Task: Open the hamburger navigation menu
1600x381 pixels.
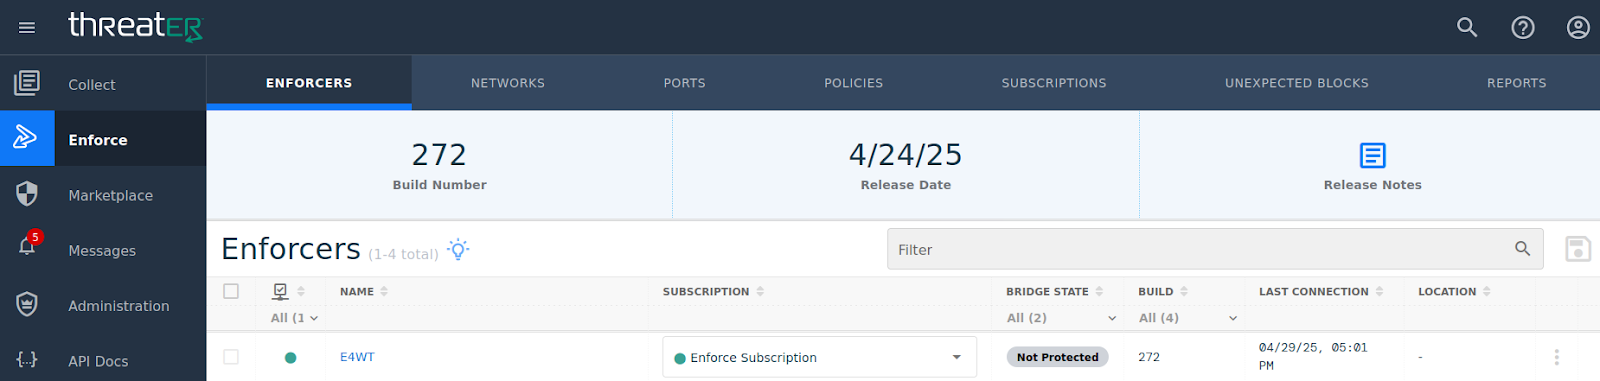Action: point(27,28)
